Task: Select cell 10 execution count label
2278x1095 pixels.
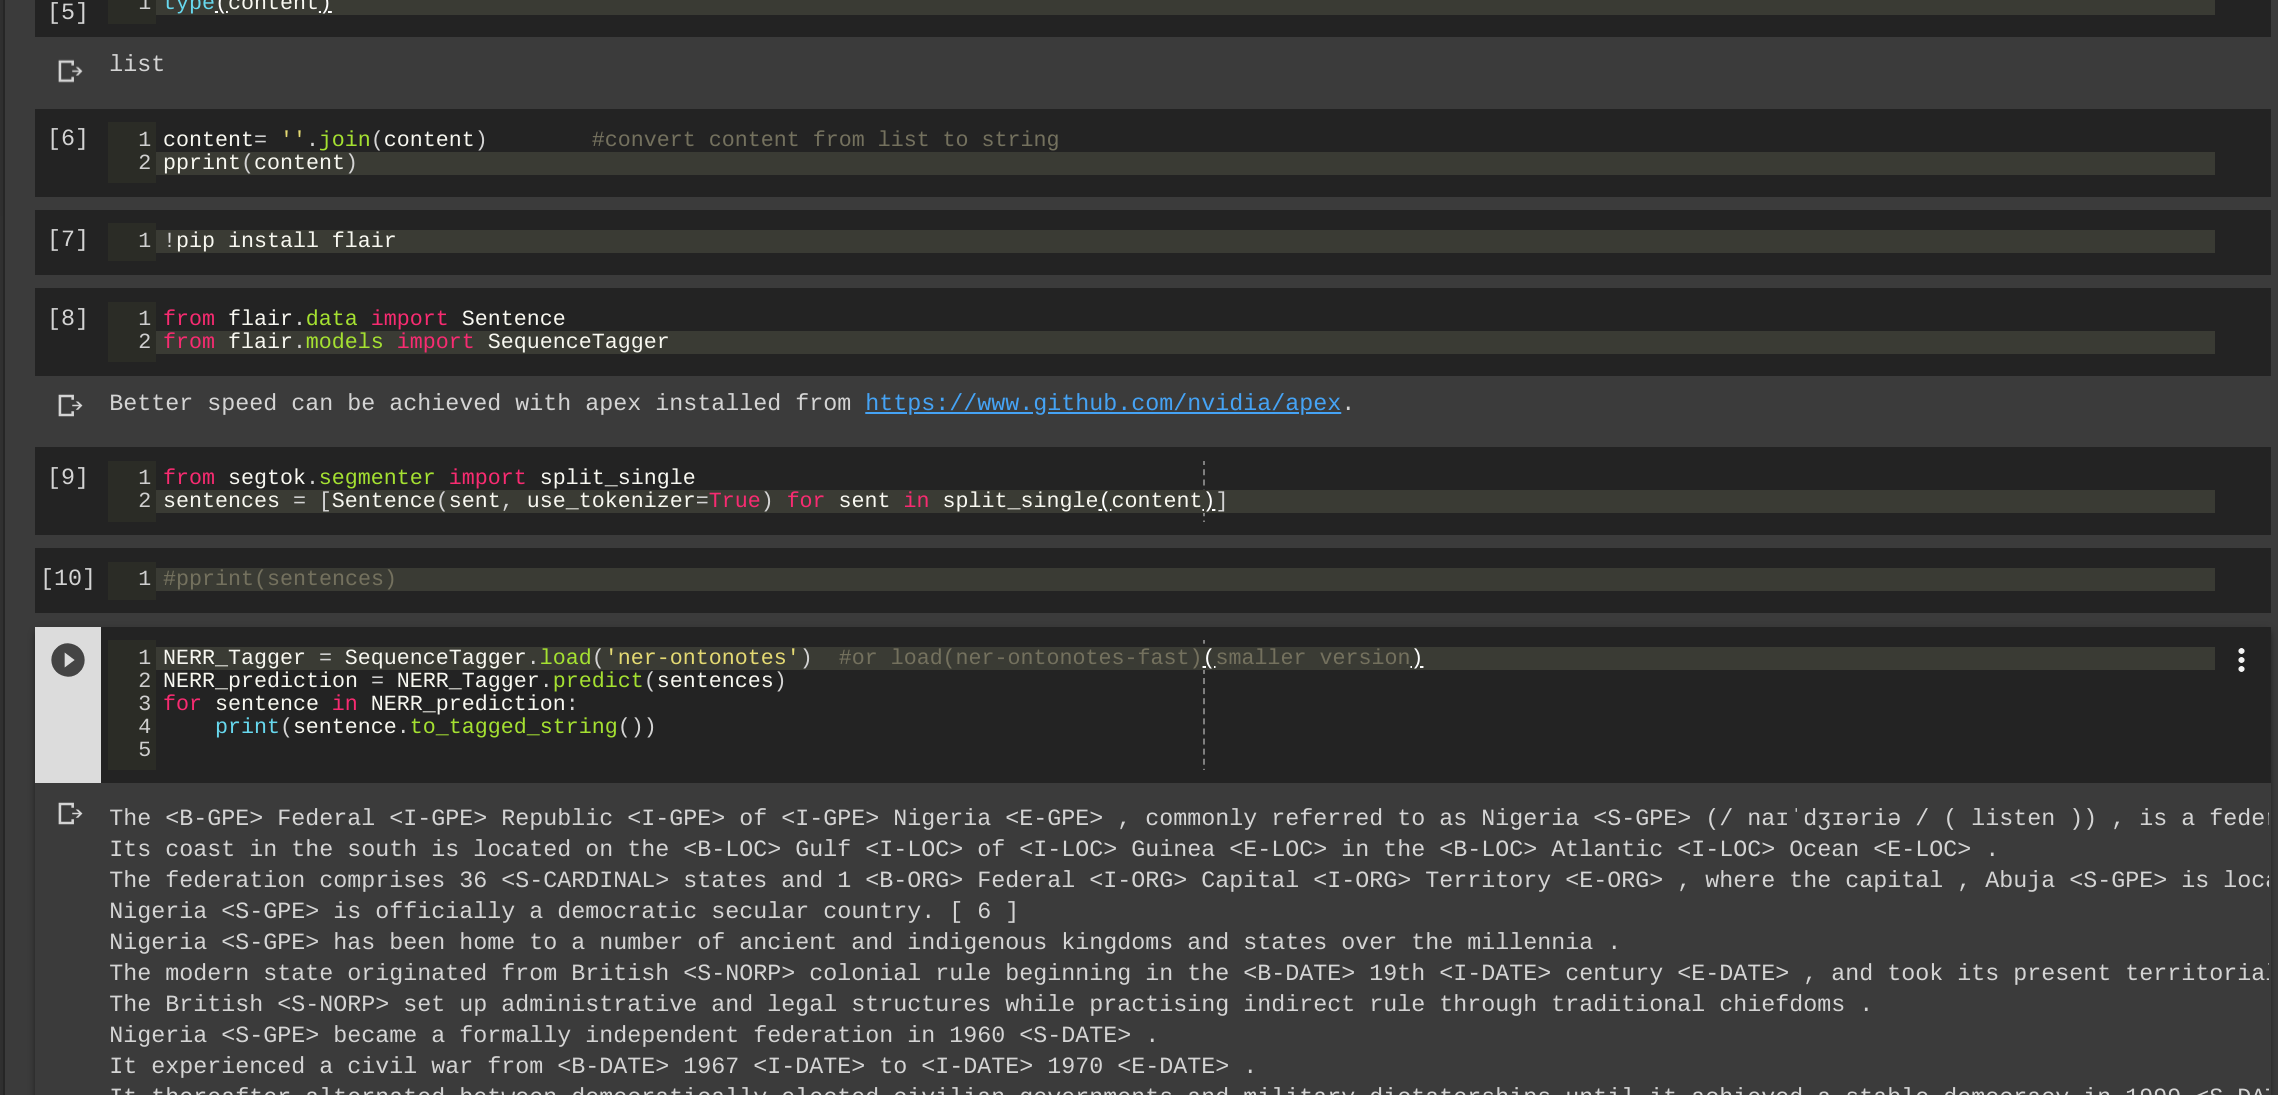Action: (x=68, y=578)
